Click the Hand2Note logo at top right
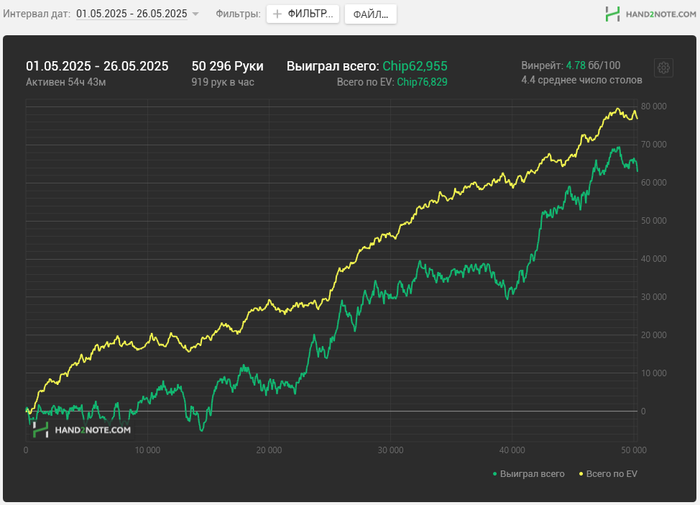This screenshot has height=505, width=700. (650, 14)
